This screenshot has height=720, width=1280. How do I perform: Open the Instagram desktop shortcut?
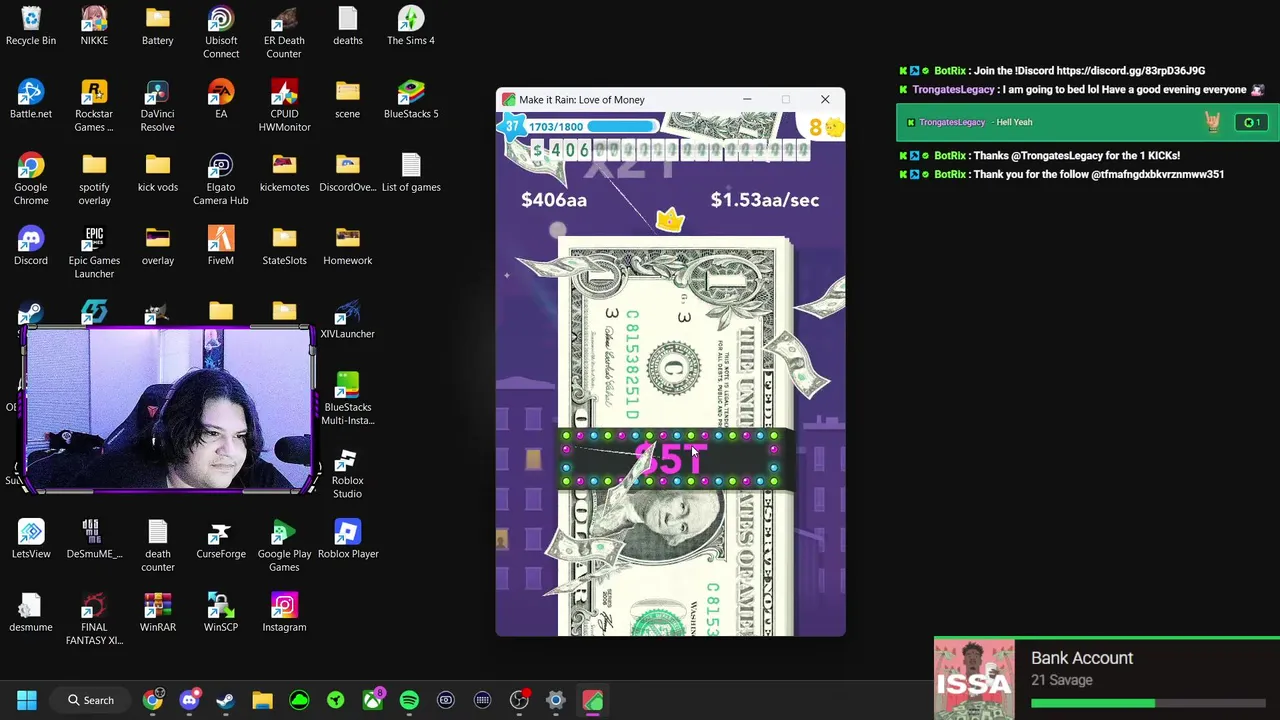(284, 612)
